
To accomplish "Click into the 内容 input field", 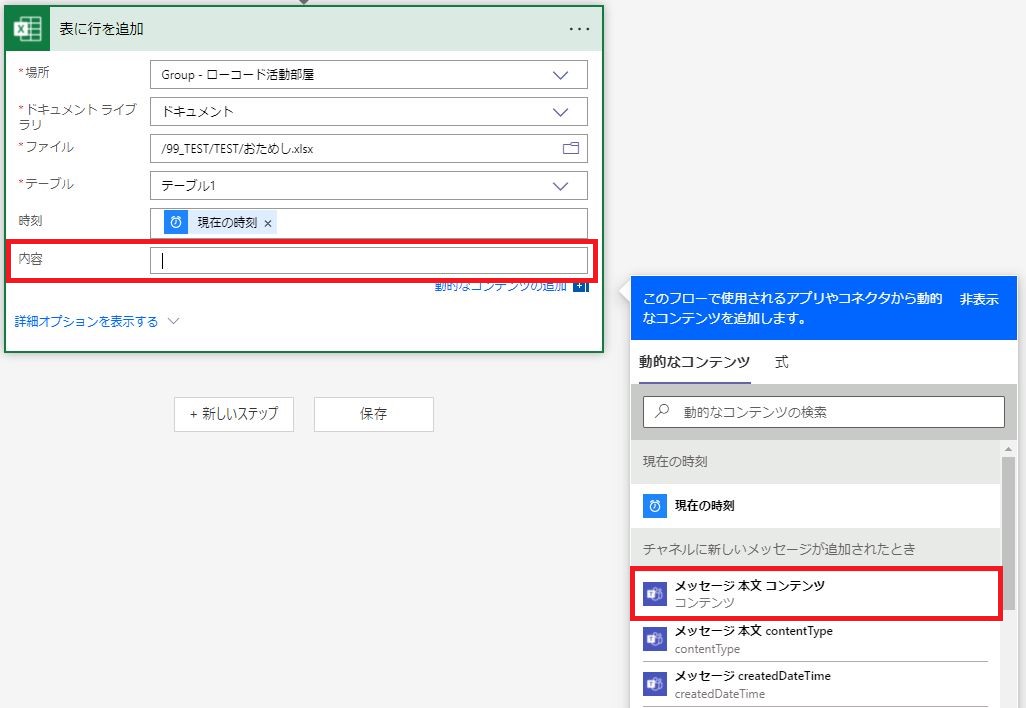I will coord(368,260).
